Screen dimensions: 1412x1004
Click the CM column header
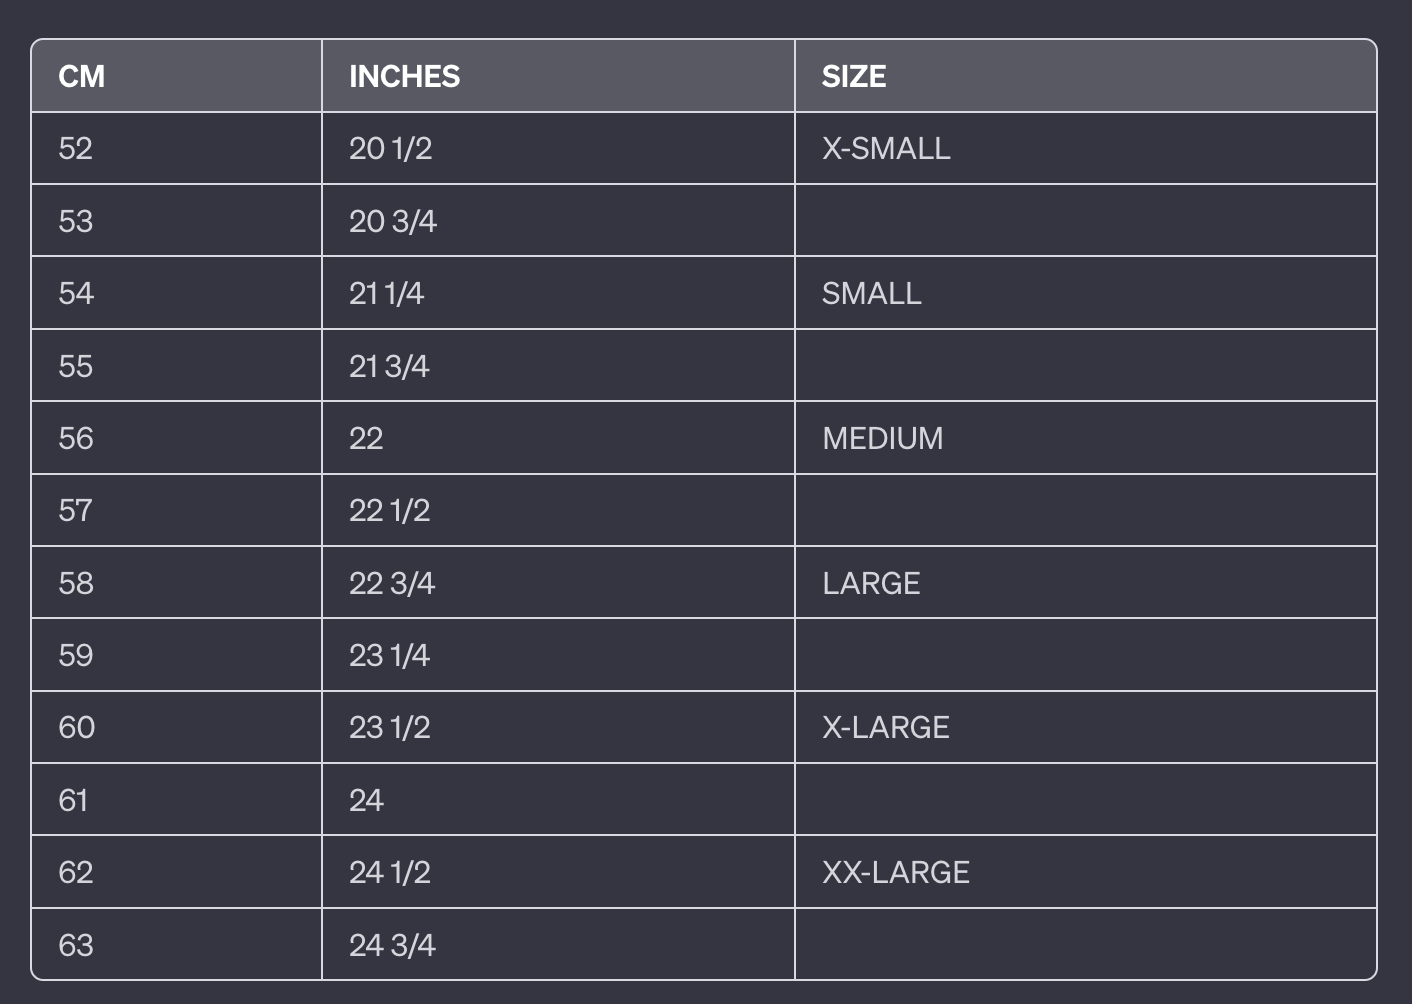(x=82, y=76)
